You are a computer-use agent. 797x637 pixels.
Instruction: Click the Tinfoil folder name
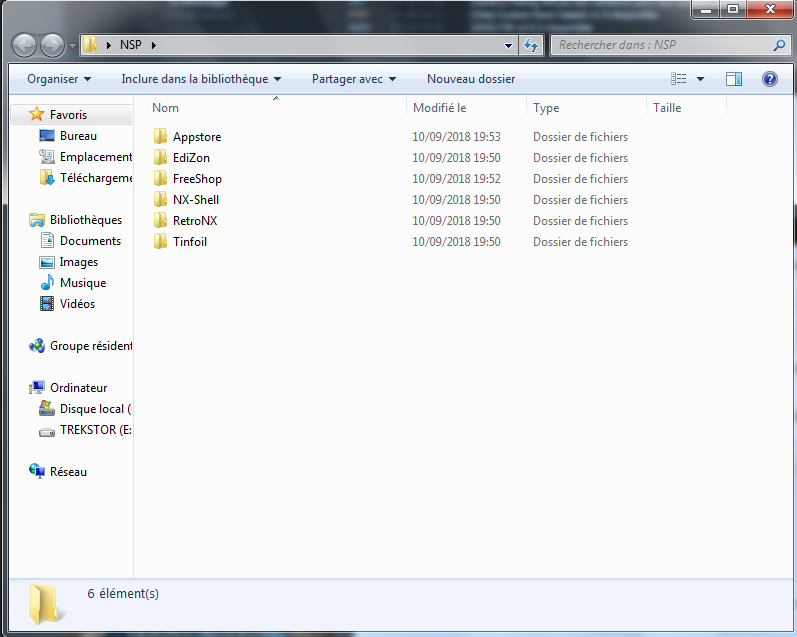[x=190, y=241]
